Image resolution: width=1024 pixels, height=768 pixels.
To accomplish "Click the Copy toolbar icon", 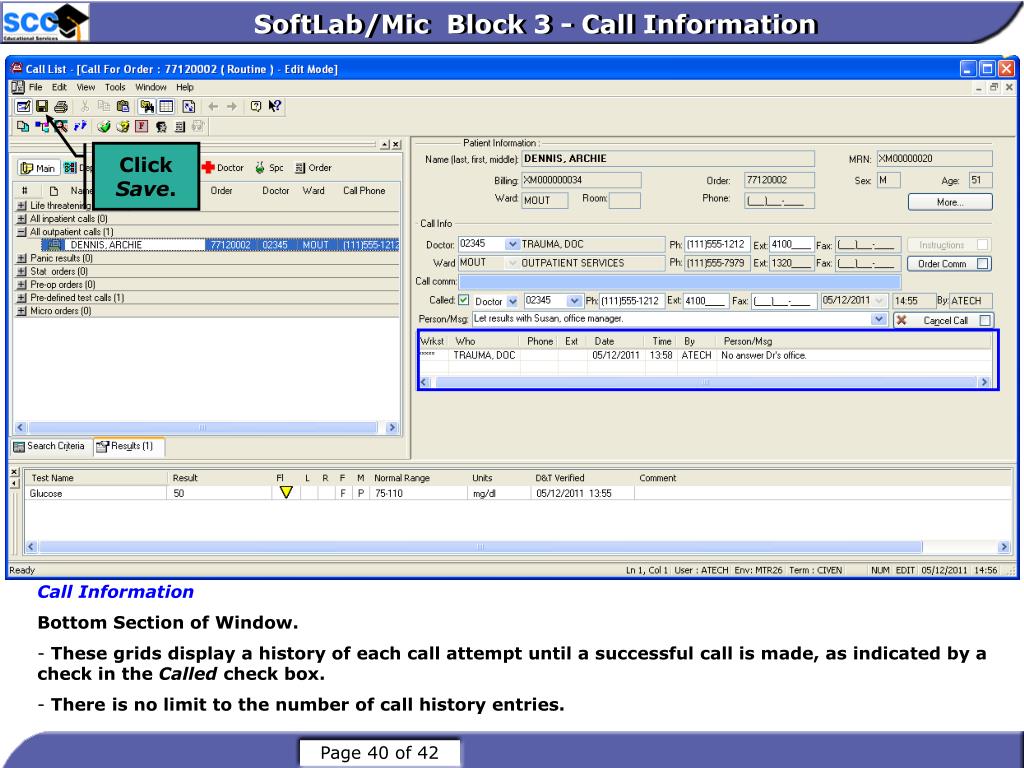I will 103,106.
